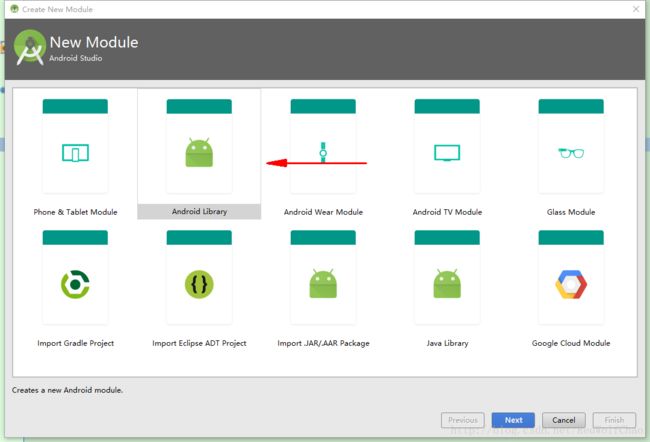Click the Next button
The width and height of the screenshot is (650, 442).
(x=513, y=420)
